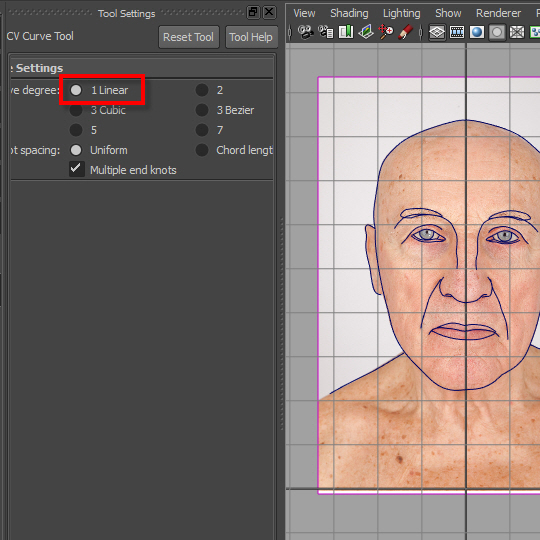
Task: Select Chord length knot spacing
Action: click(202, 150)
